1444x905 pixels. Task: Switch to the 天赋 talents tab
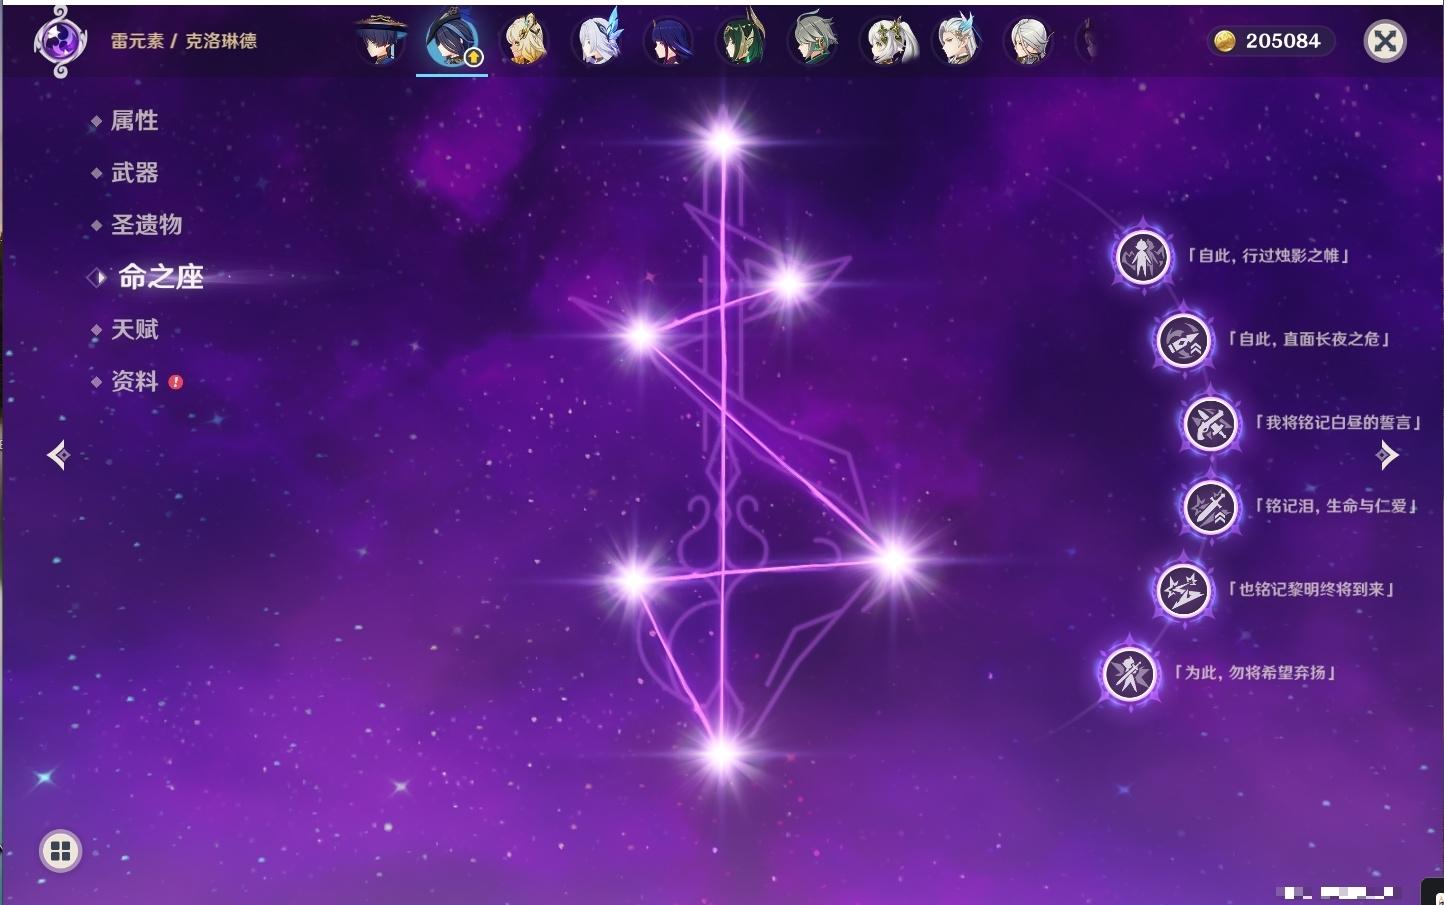[x=134, y=329]
